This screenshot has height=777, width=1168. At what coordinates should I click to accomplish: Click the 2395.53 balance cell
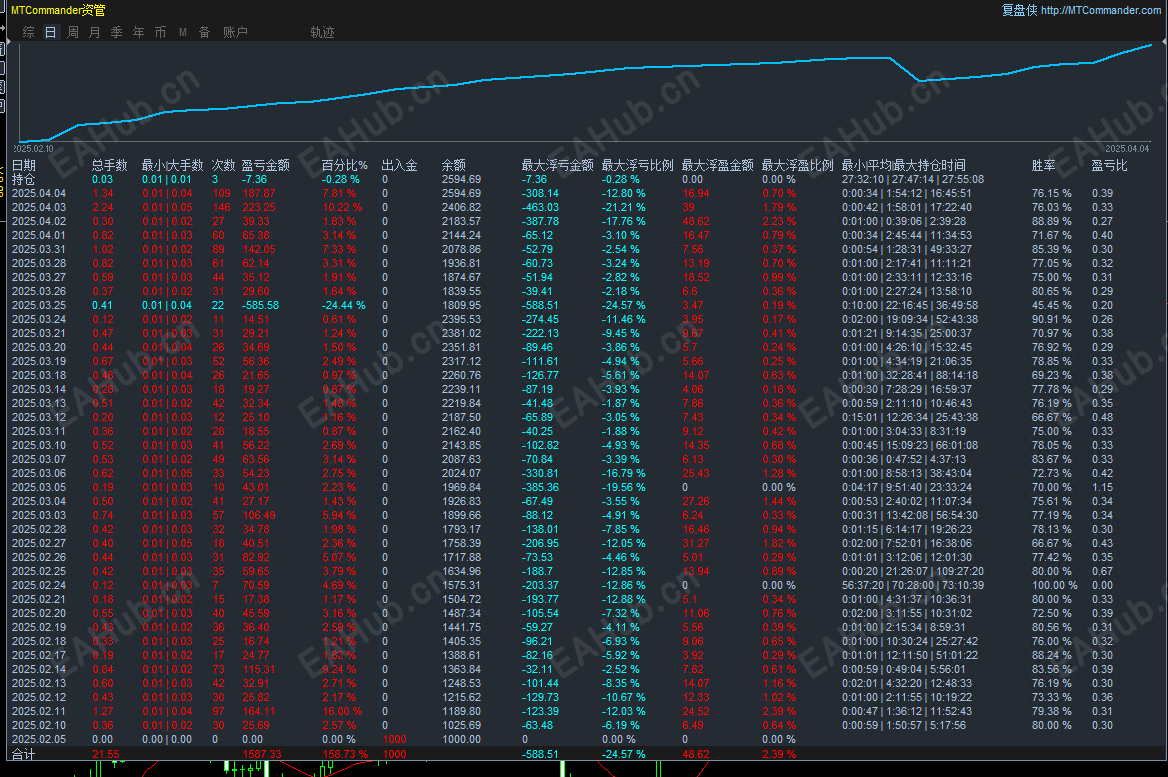(461, 319)
